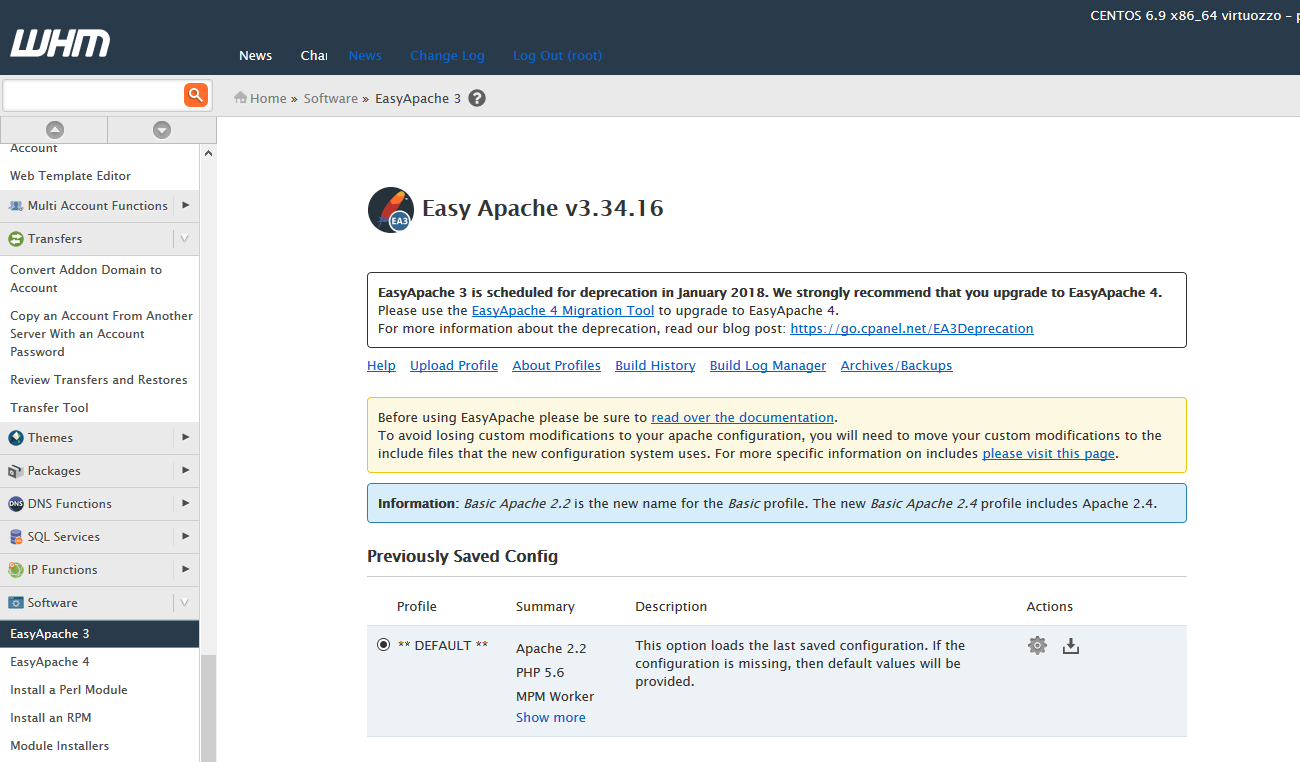Click Software in the breadcrumb

pyautogui.click(x=331, y=99)
